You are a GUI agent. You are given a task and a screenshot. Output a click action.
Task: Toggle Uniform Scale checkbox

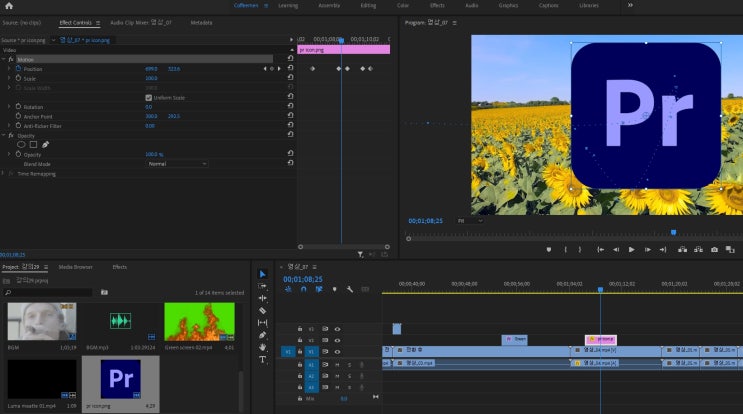[x=148, y=98]
